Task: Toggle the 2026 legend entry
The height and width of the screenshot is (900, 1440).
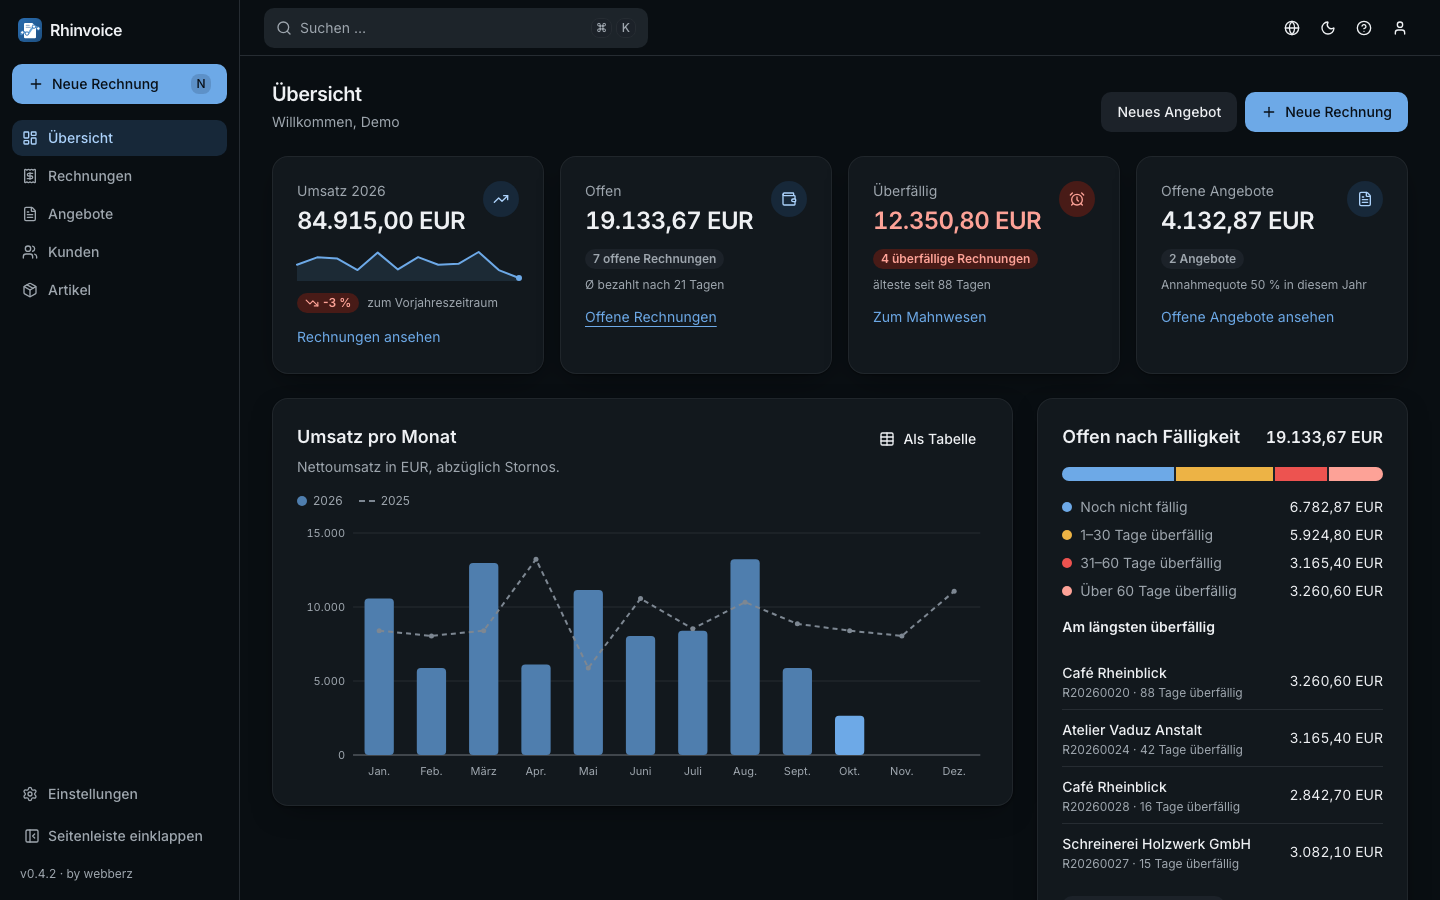Action: pyautogui.click(x=320, y=501)
